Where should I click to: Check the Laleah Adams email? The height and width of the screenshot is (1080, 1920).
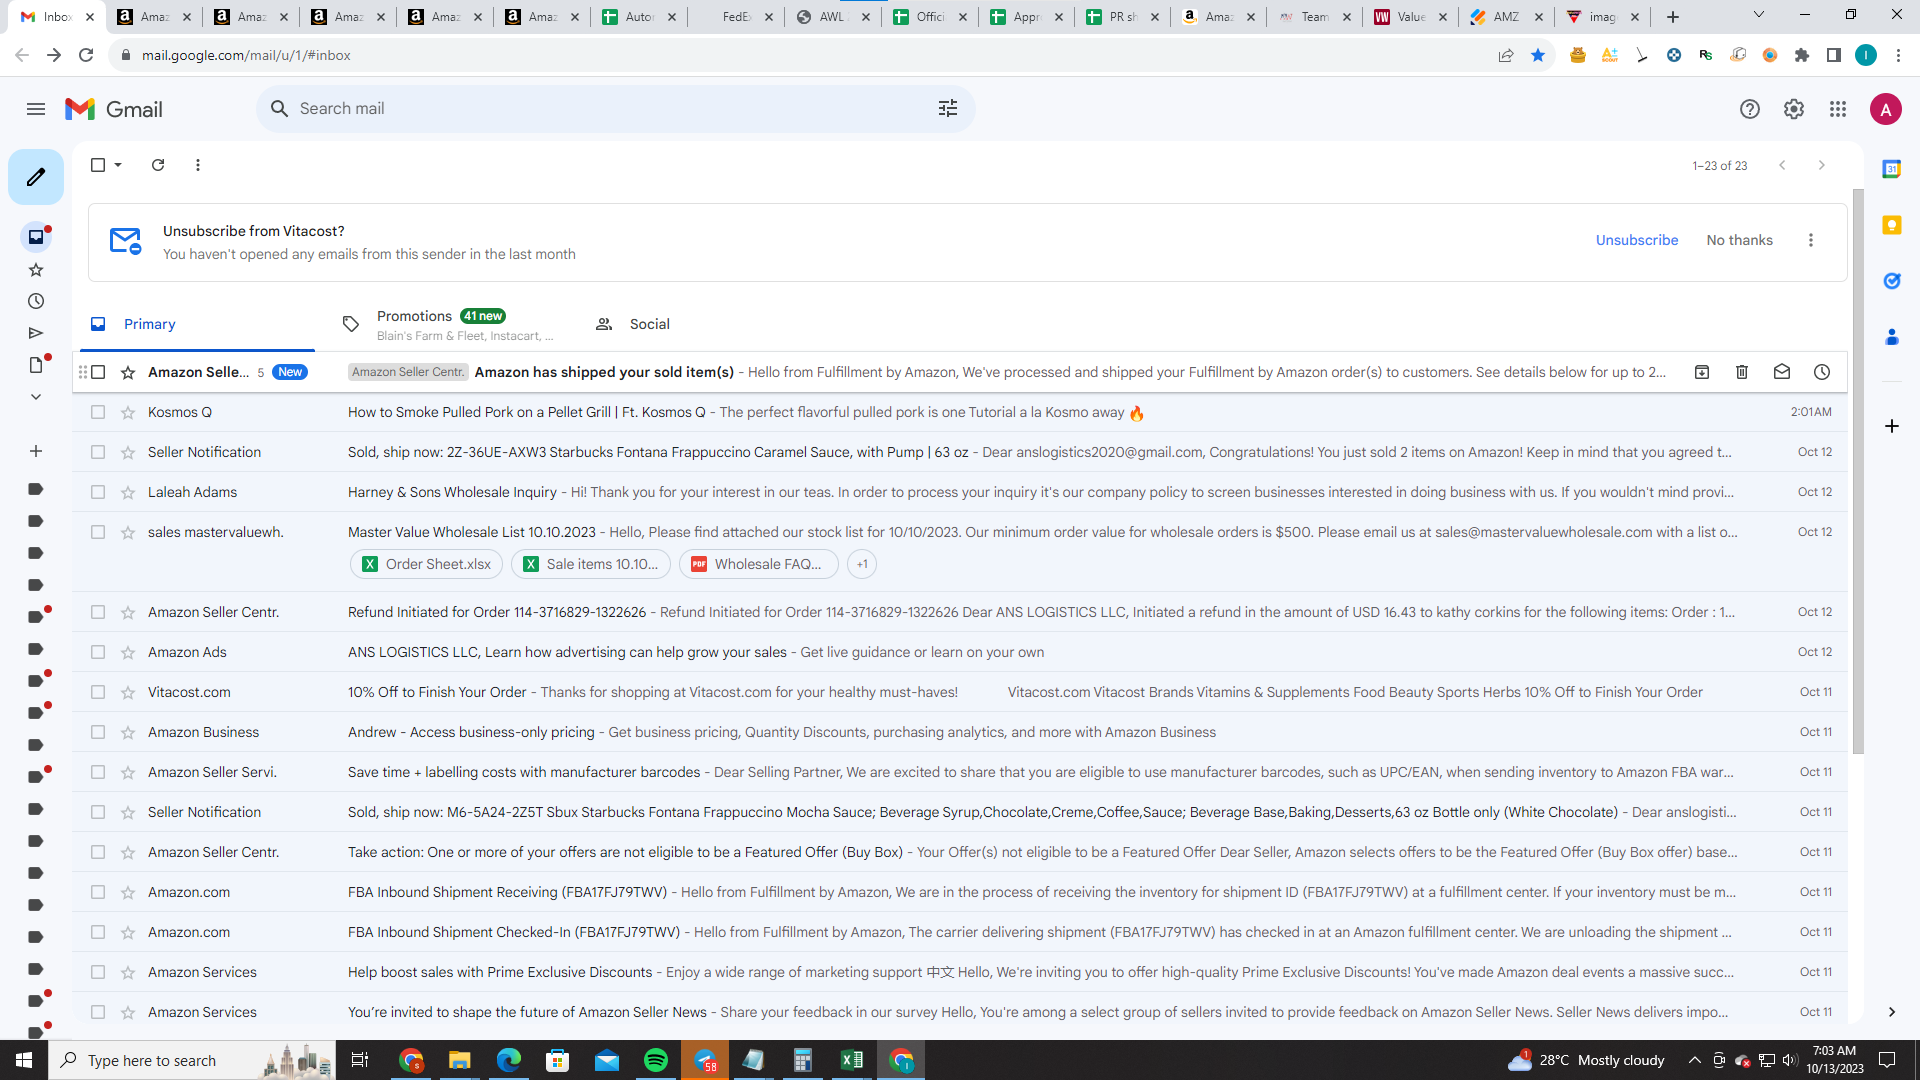pos(98,492)
